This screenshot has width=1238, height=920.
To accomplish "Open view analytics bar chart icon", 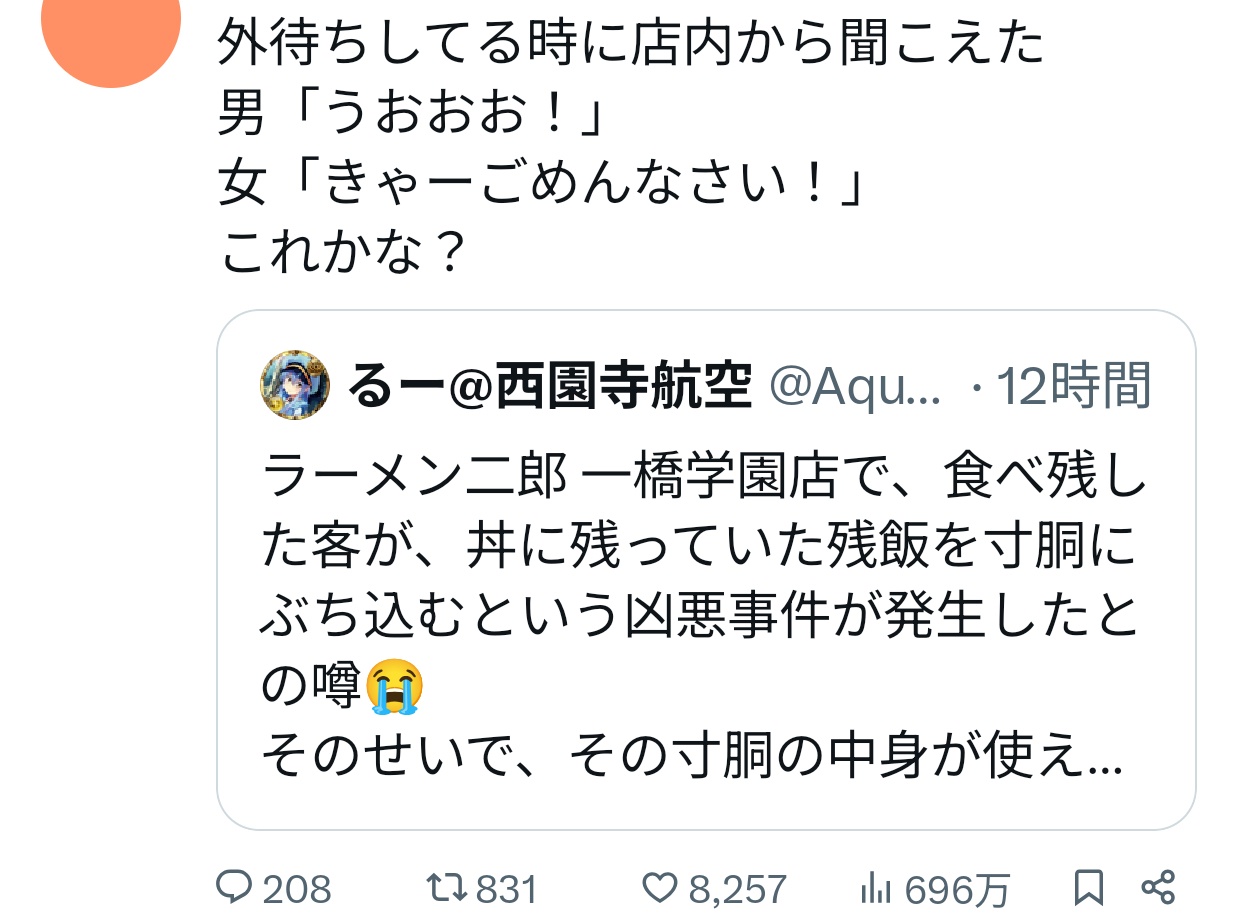I will pyautogui.click(x=877, y=887).
